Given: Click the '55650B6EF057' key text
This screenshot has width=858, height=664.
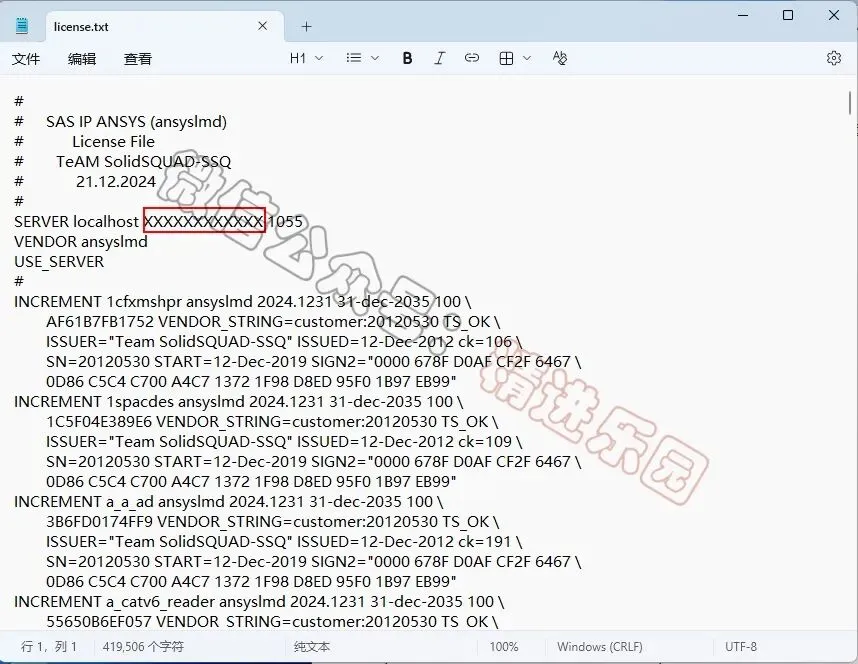Looking at the screenshot, I should tap(99, 621).
